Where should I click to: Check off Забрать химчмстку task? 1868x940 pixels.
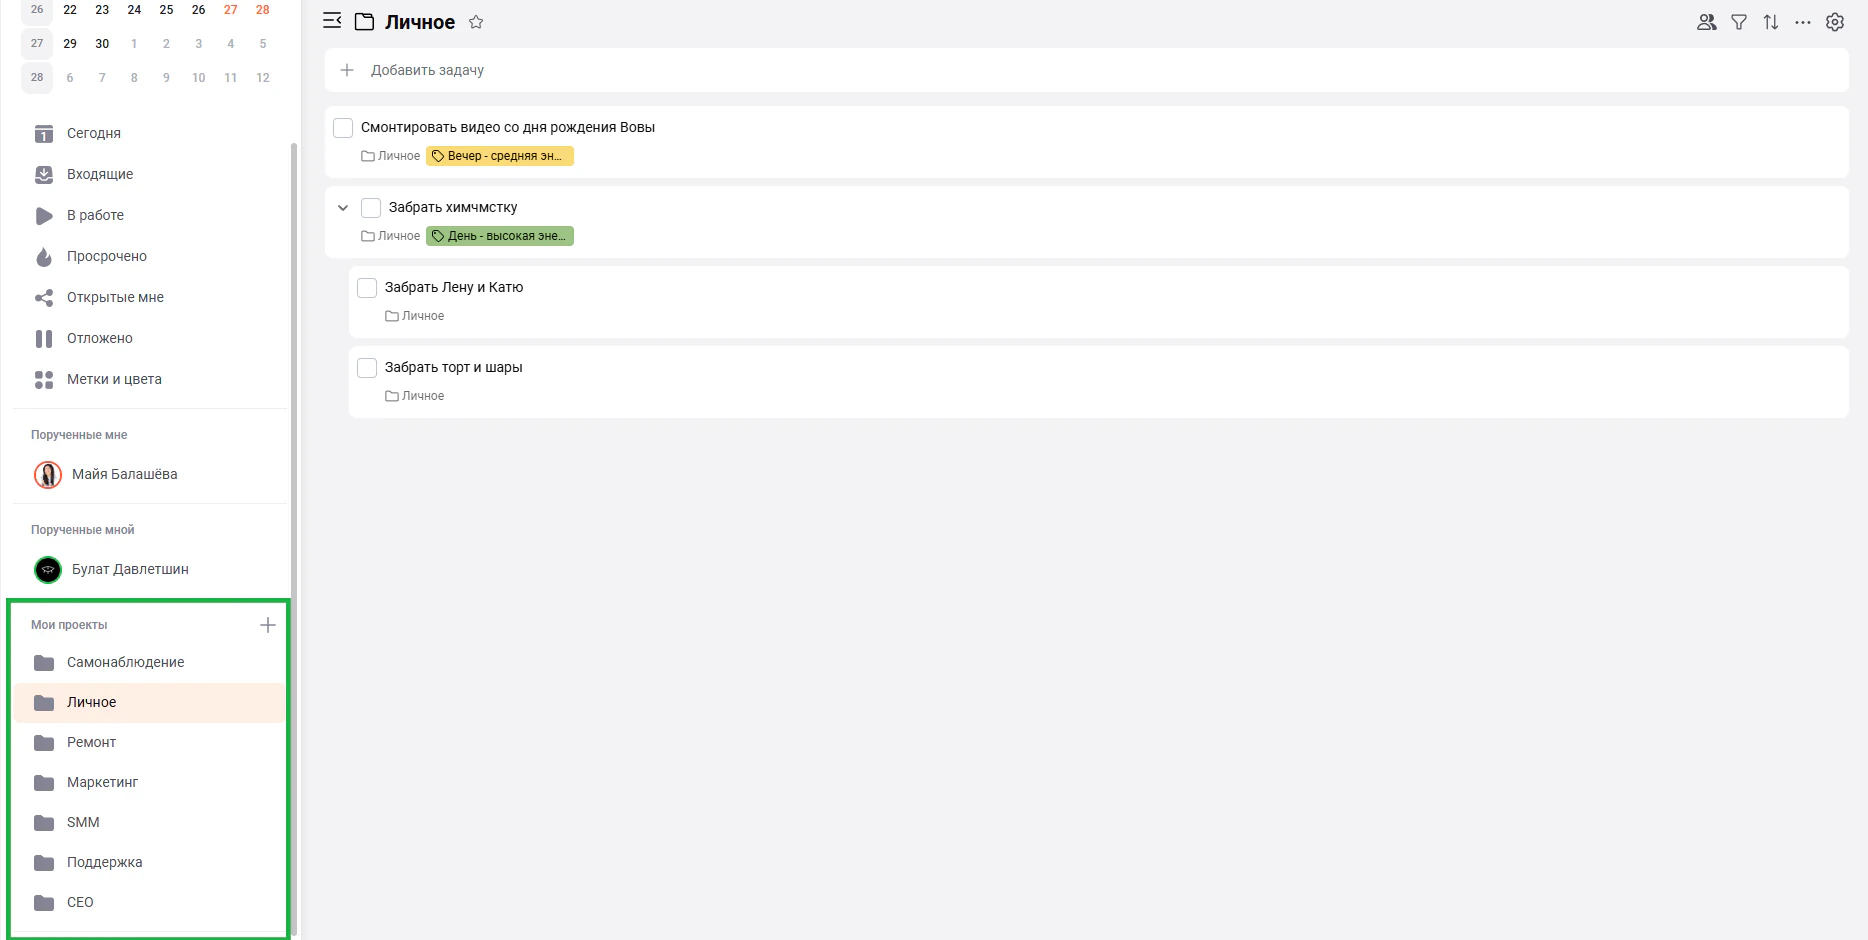point(371,207)
